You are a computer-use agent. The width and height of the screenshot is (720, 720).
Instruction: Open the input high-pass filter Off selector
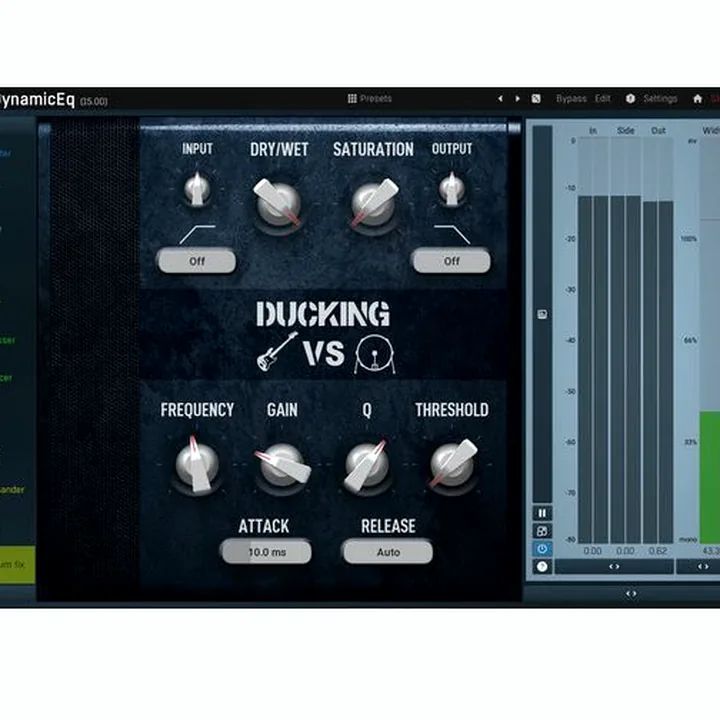pyautogui.click(x=197, y=261)
